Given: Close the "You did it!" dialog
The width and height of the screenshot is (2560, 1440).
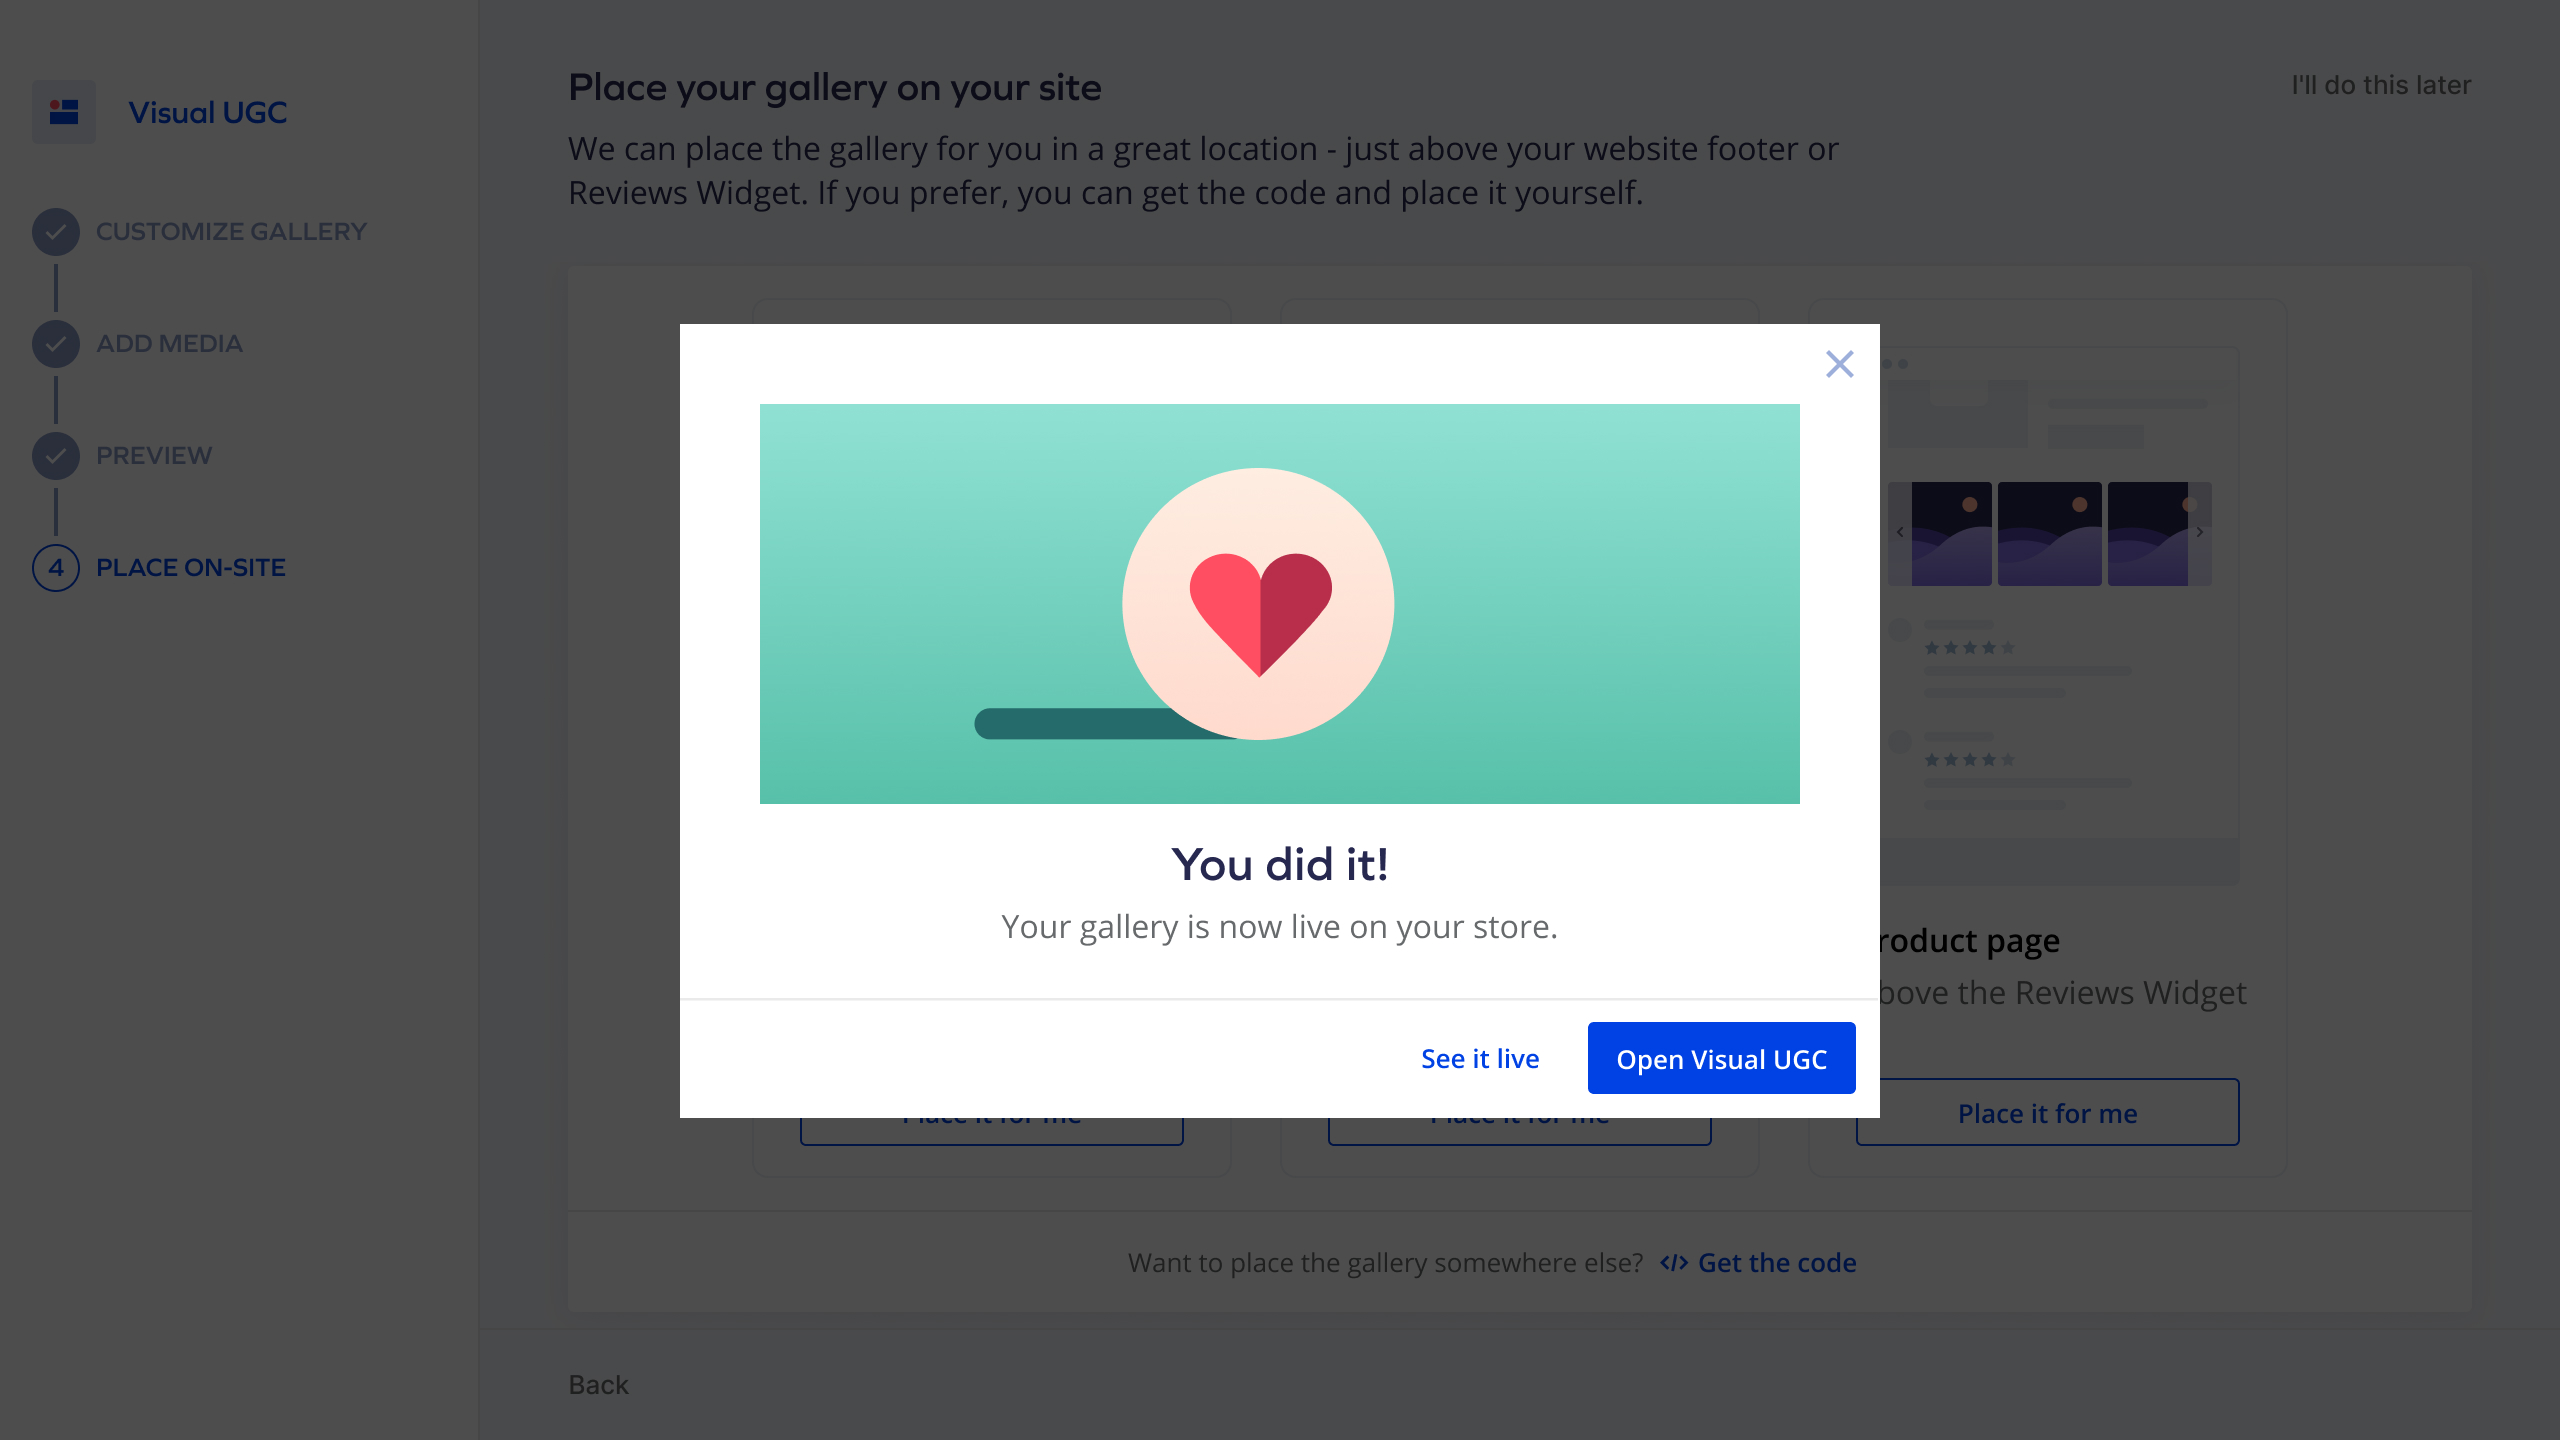Looking at the screenshot, I should pos(1839,364).
